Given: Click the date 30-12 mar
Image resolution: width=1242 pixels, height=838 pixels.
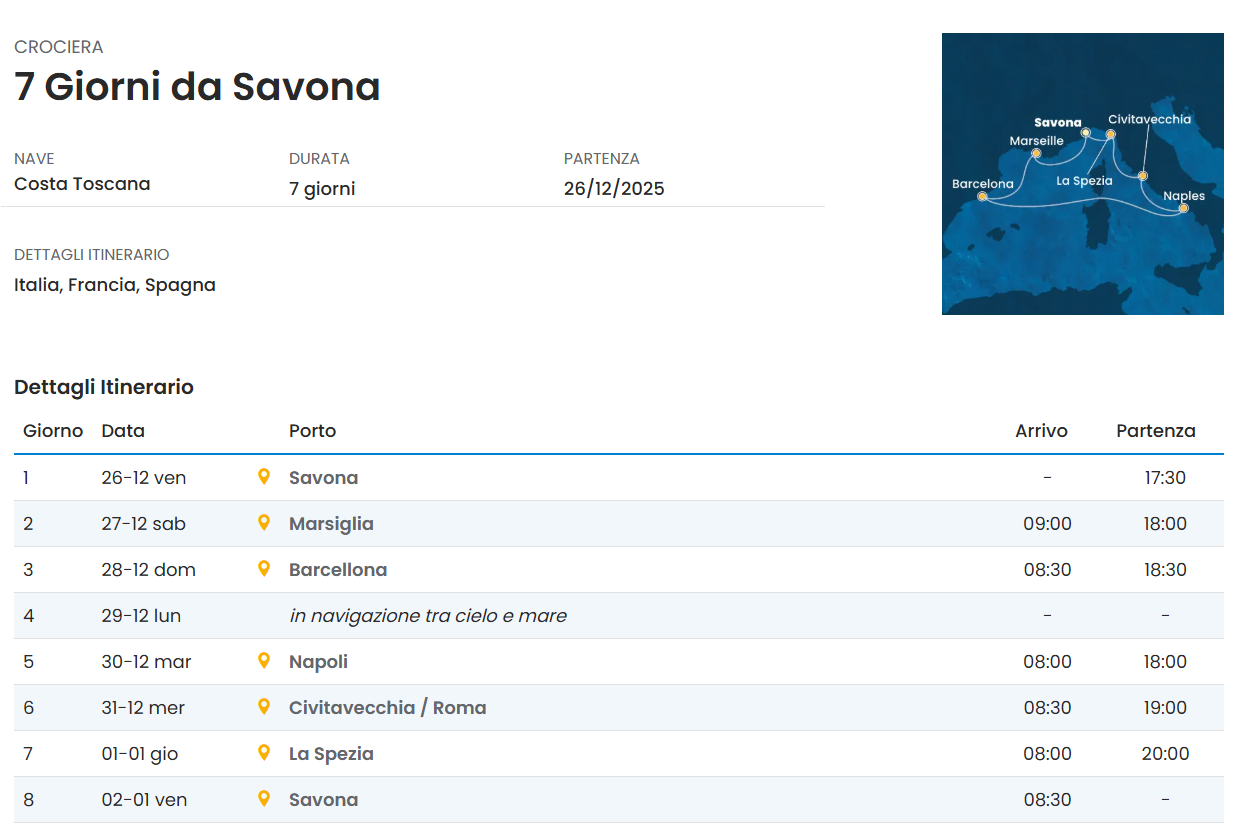Looking at the screenshot, I should point(146,662).
